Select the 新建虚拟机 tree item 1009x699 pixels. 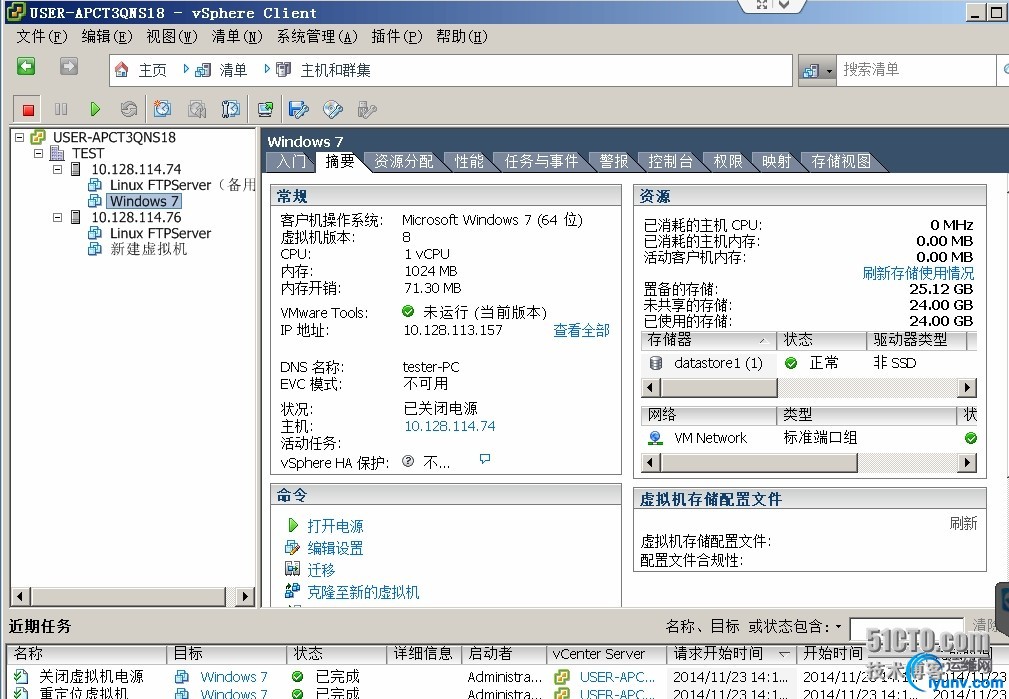[x=148, y=249]
